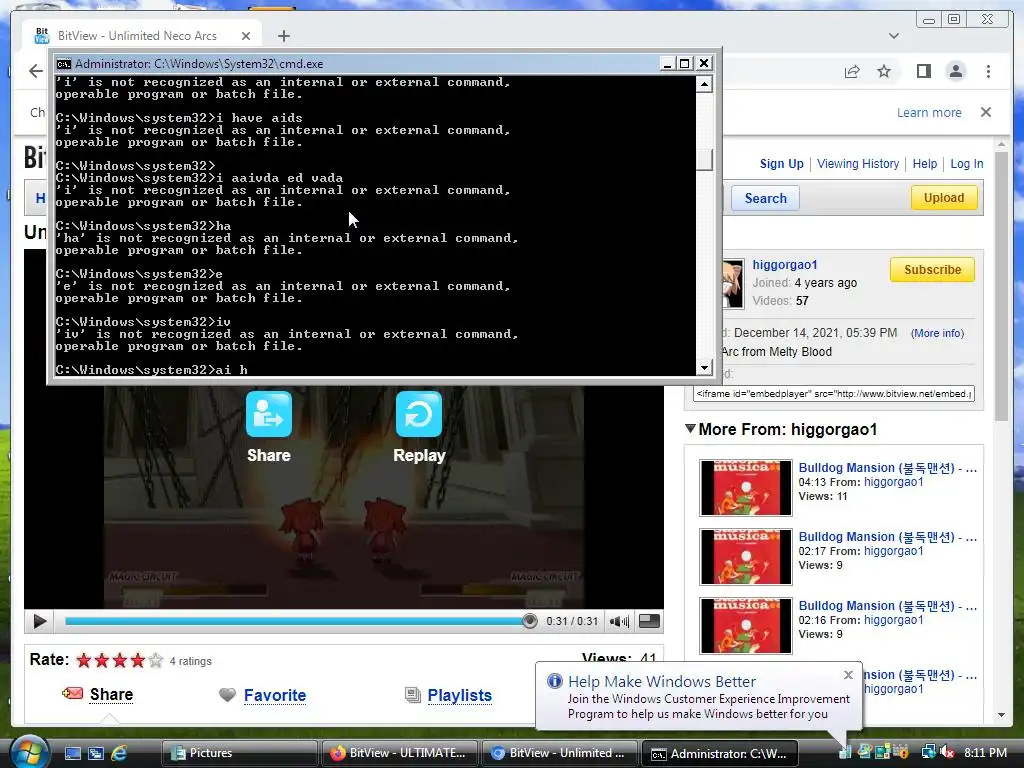Click the Favorite heart link
Viewport: 1024px width, 768px height.
pos(274,695)
